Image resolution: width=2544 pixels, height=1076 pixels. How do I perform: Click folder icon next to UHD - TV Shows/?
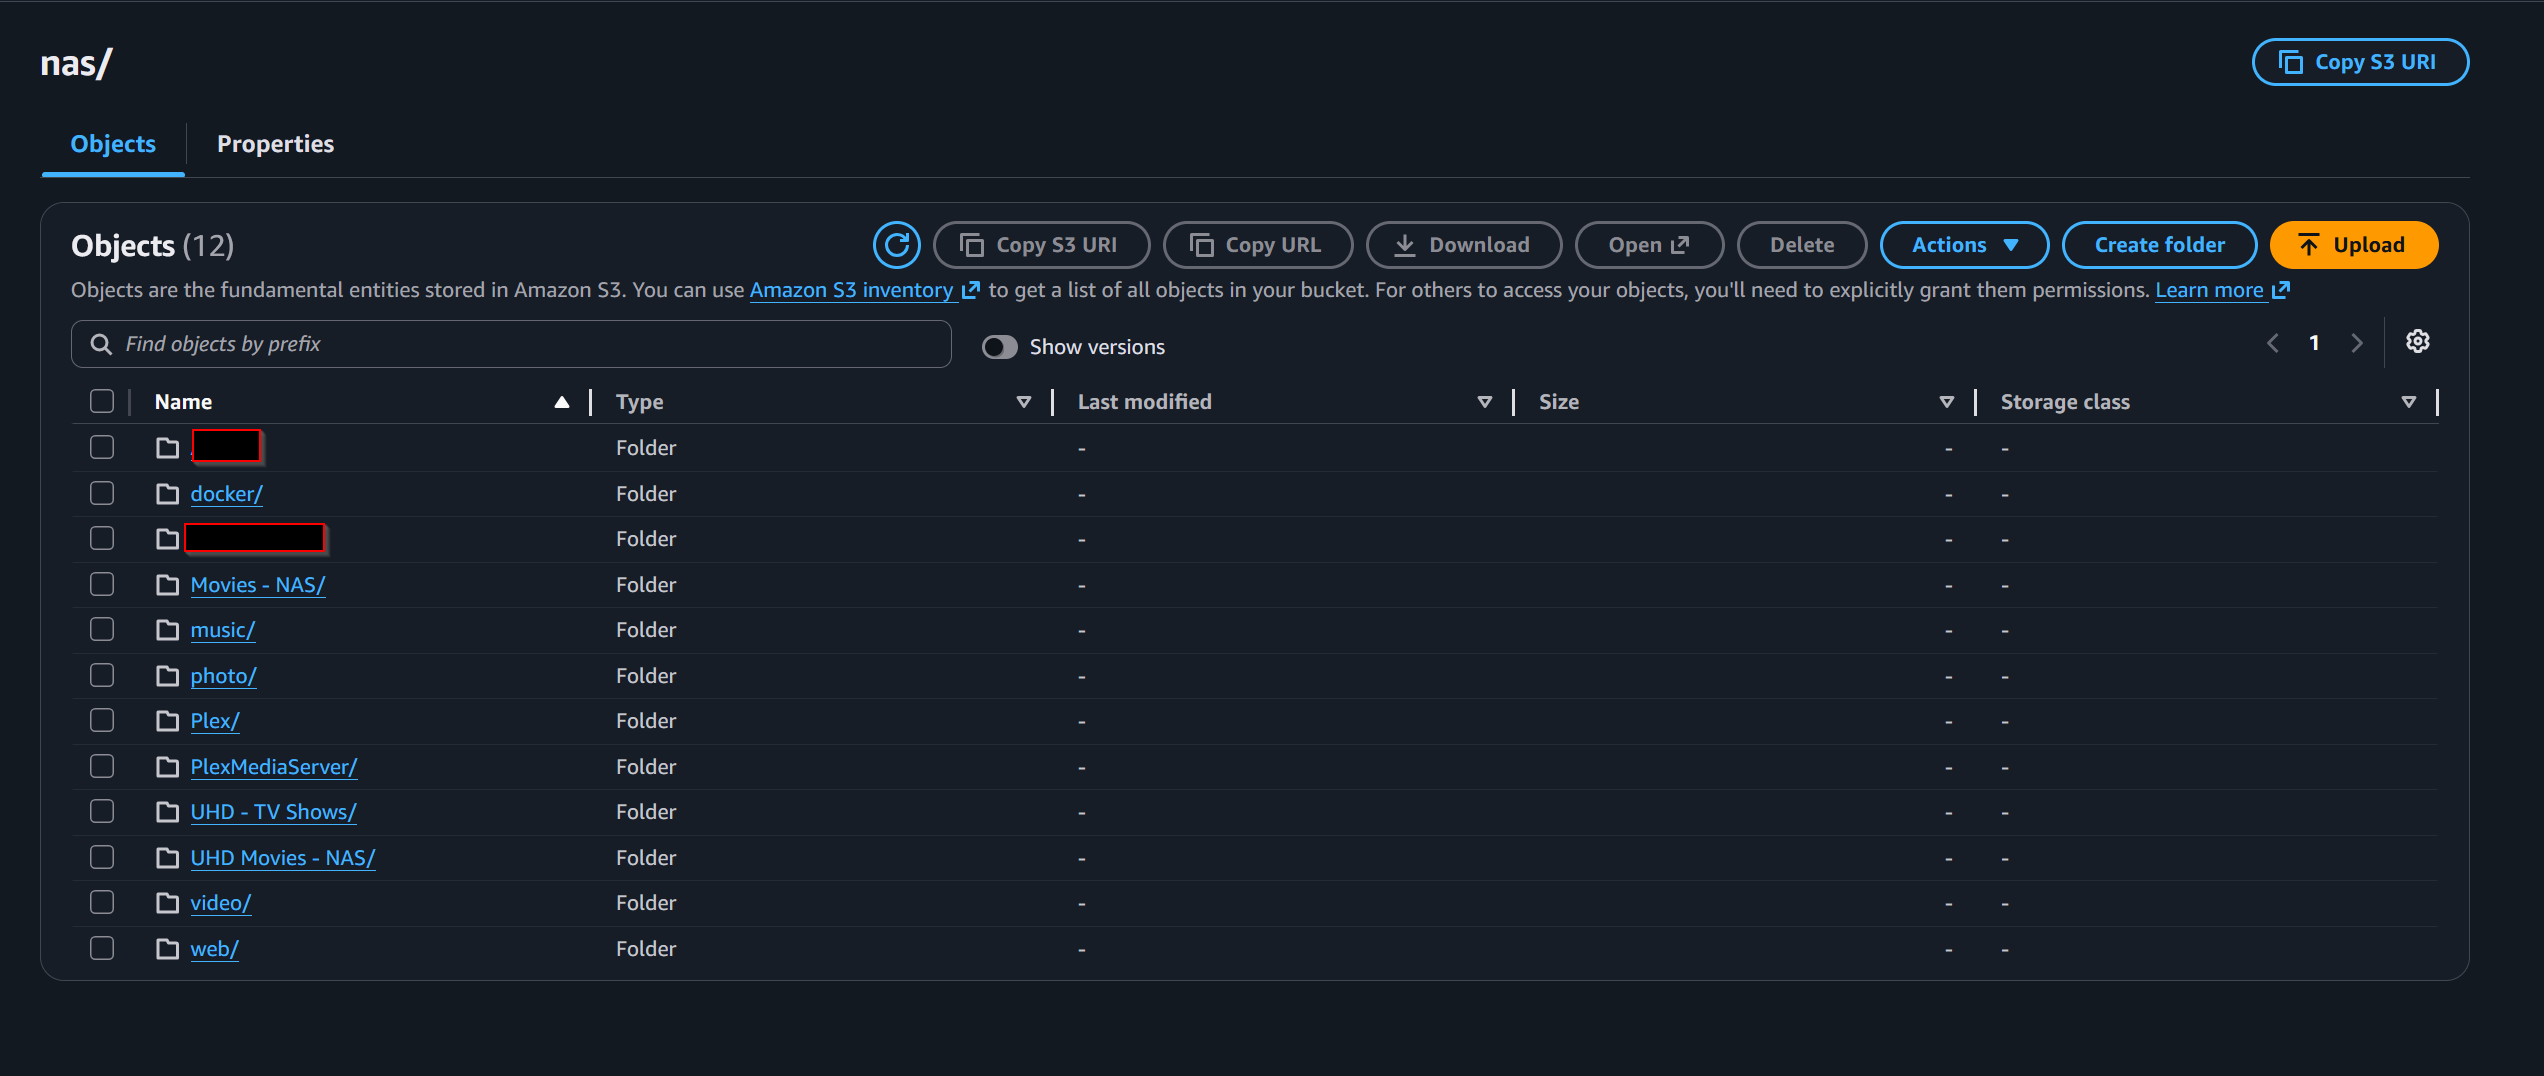167,812
